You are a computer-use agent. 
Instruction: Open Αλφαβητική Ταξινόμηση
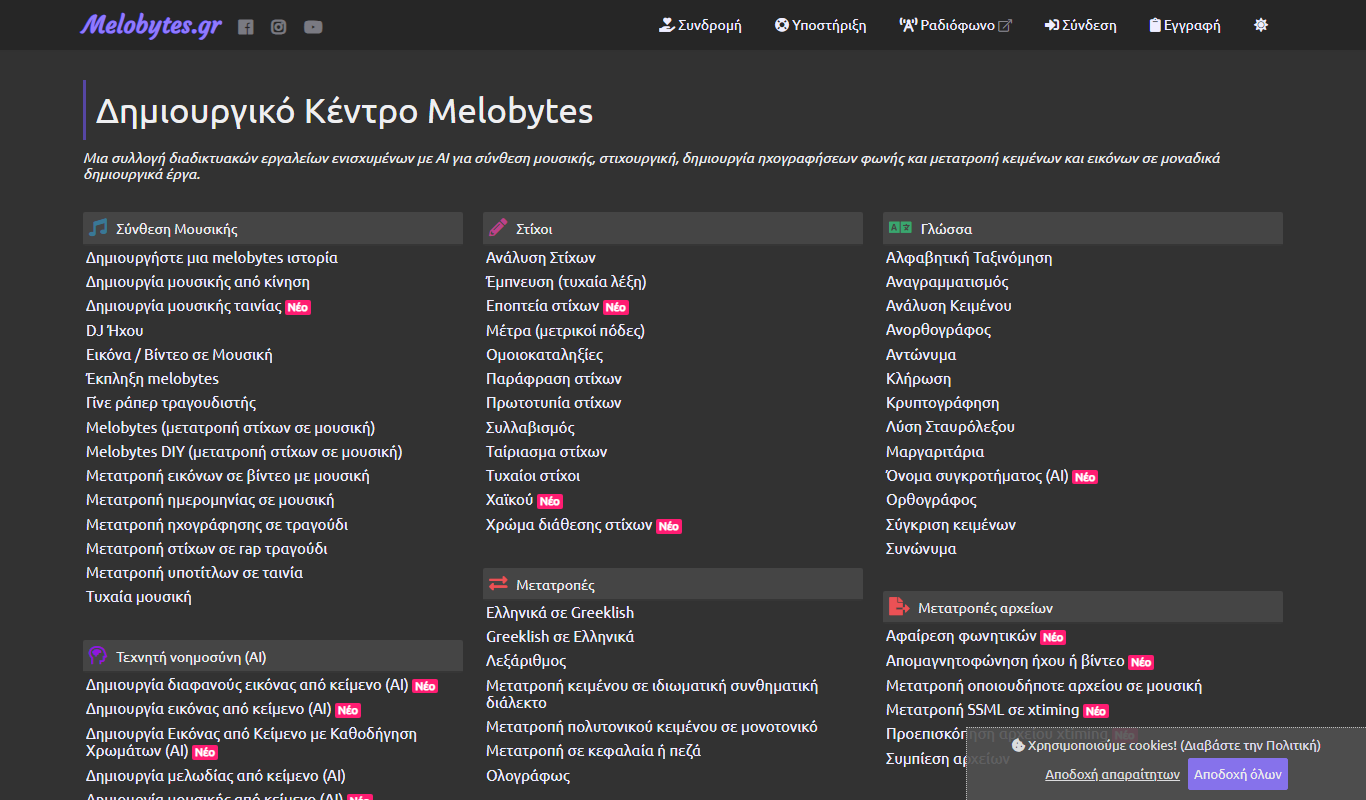(x=969, y=257)
